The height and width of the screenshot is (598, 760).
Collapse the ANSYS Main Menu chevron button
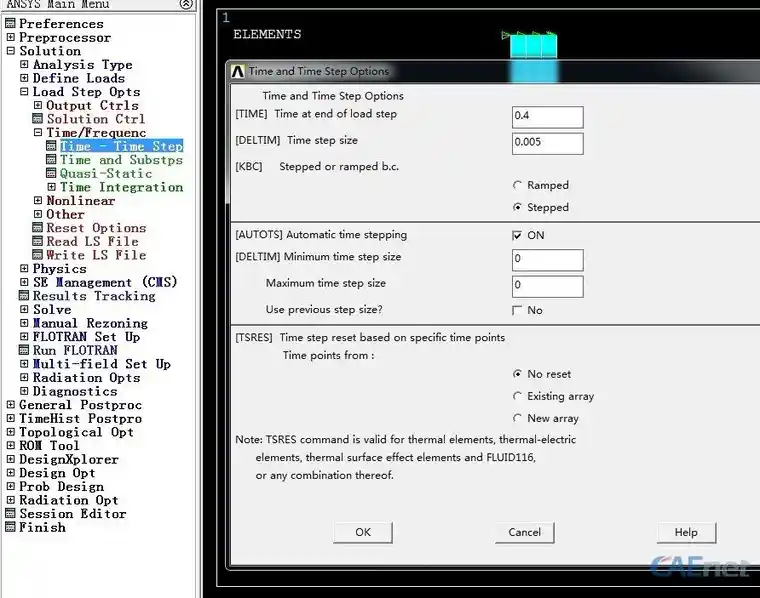[x=186, y=4]
